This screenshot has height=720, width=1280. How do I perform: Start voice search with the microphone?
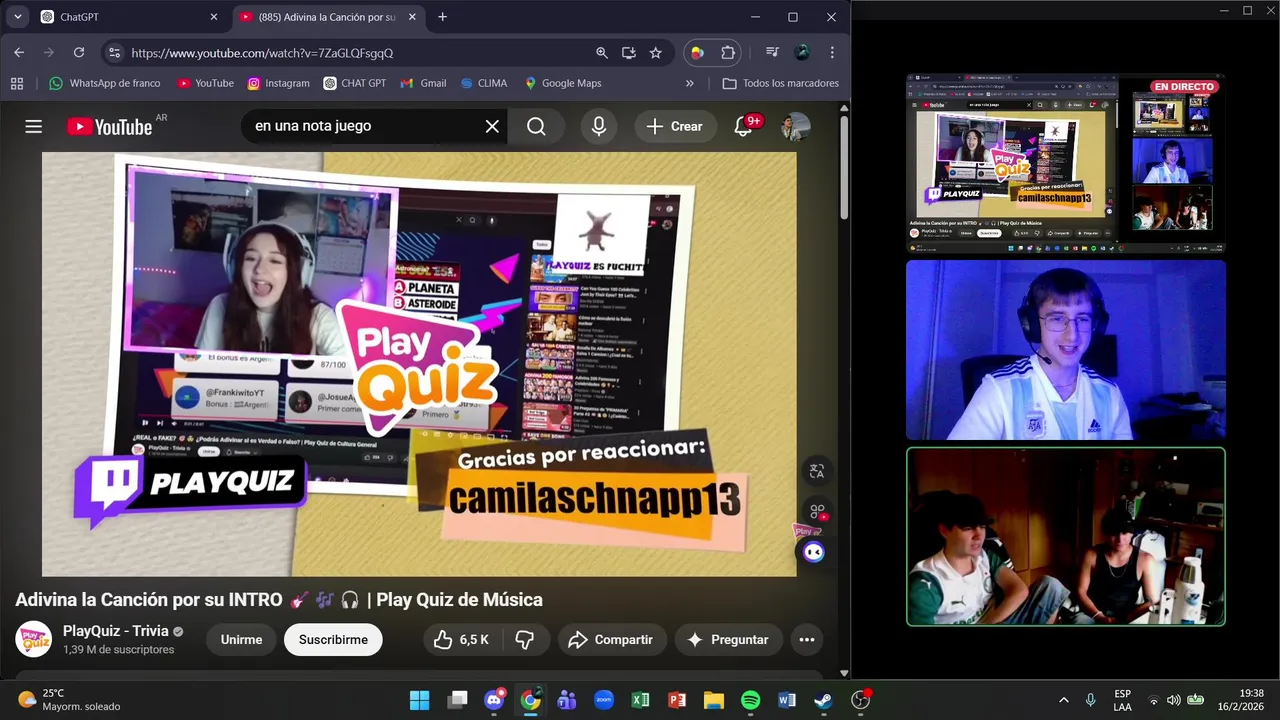coord(598,126)
